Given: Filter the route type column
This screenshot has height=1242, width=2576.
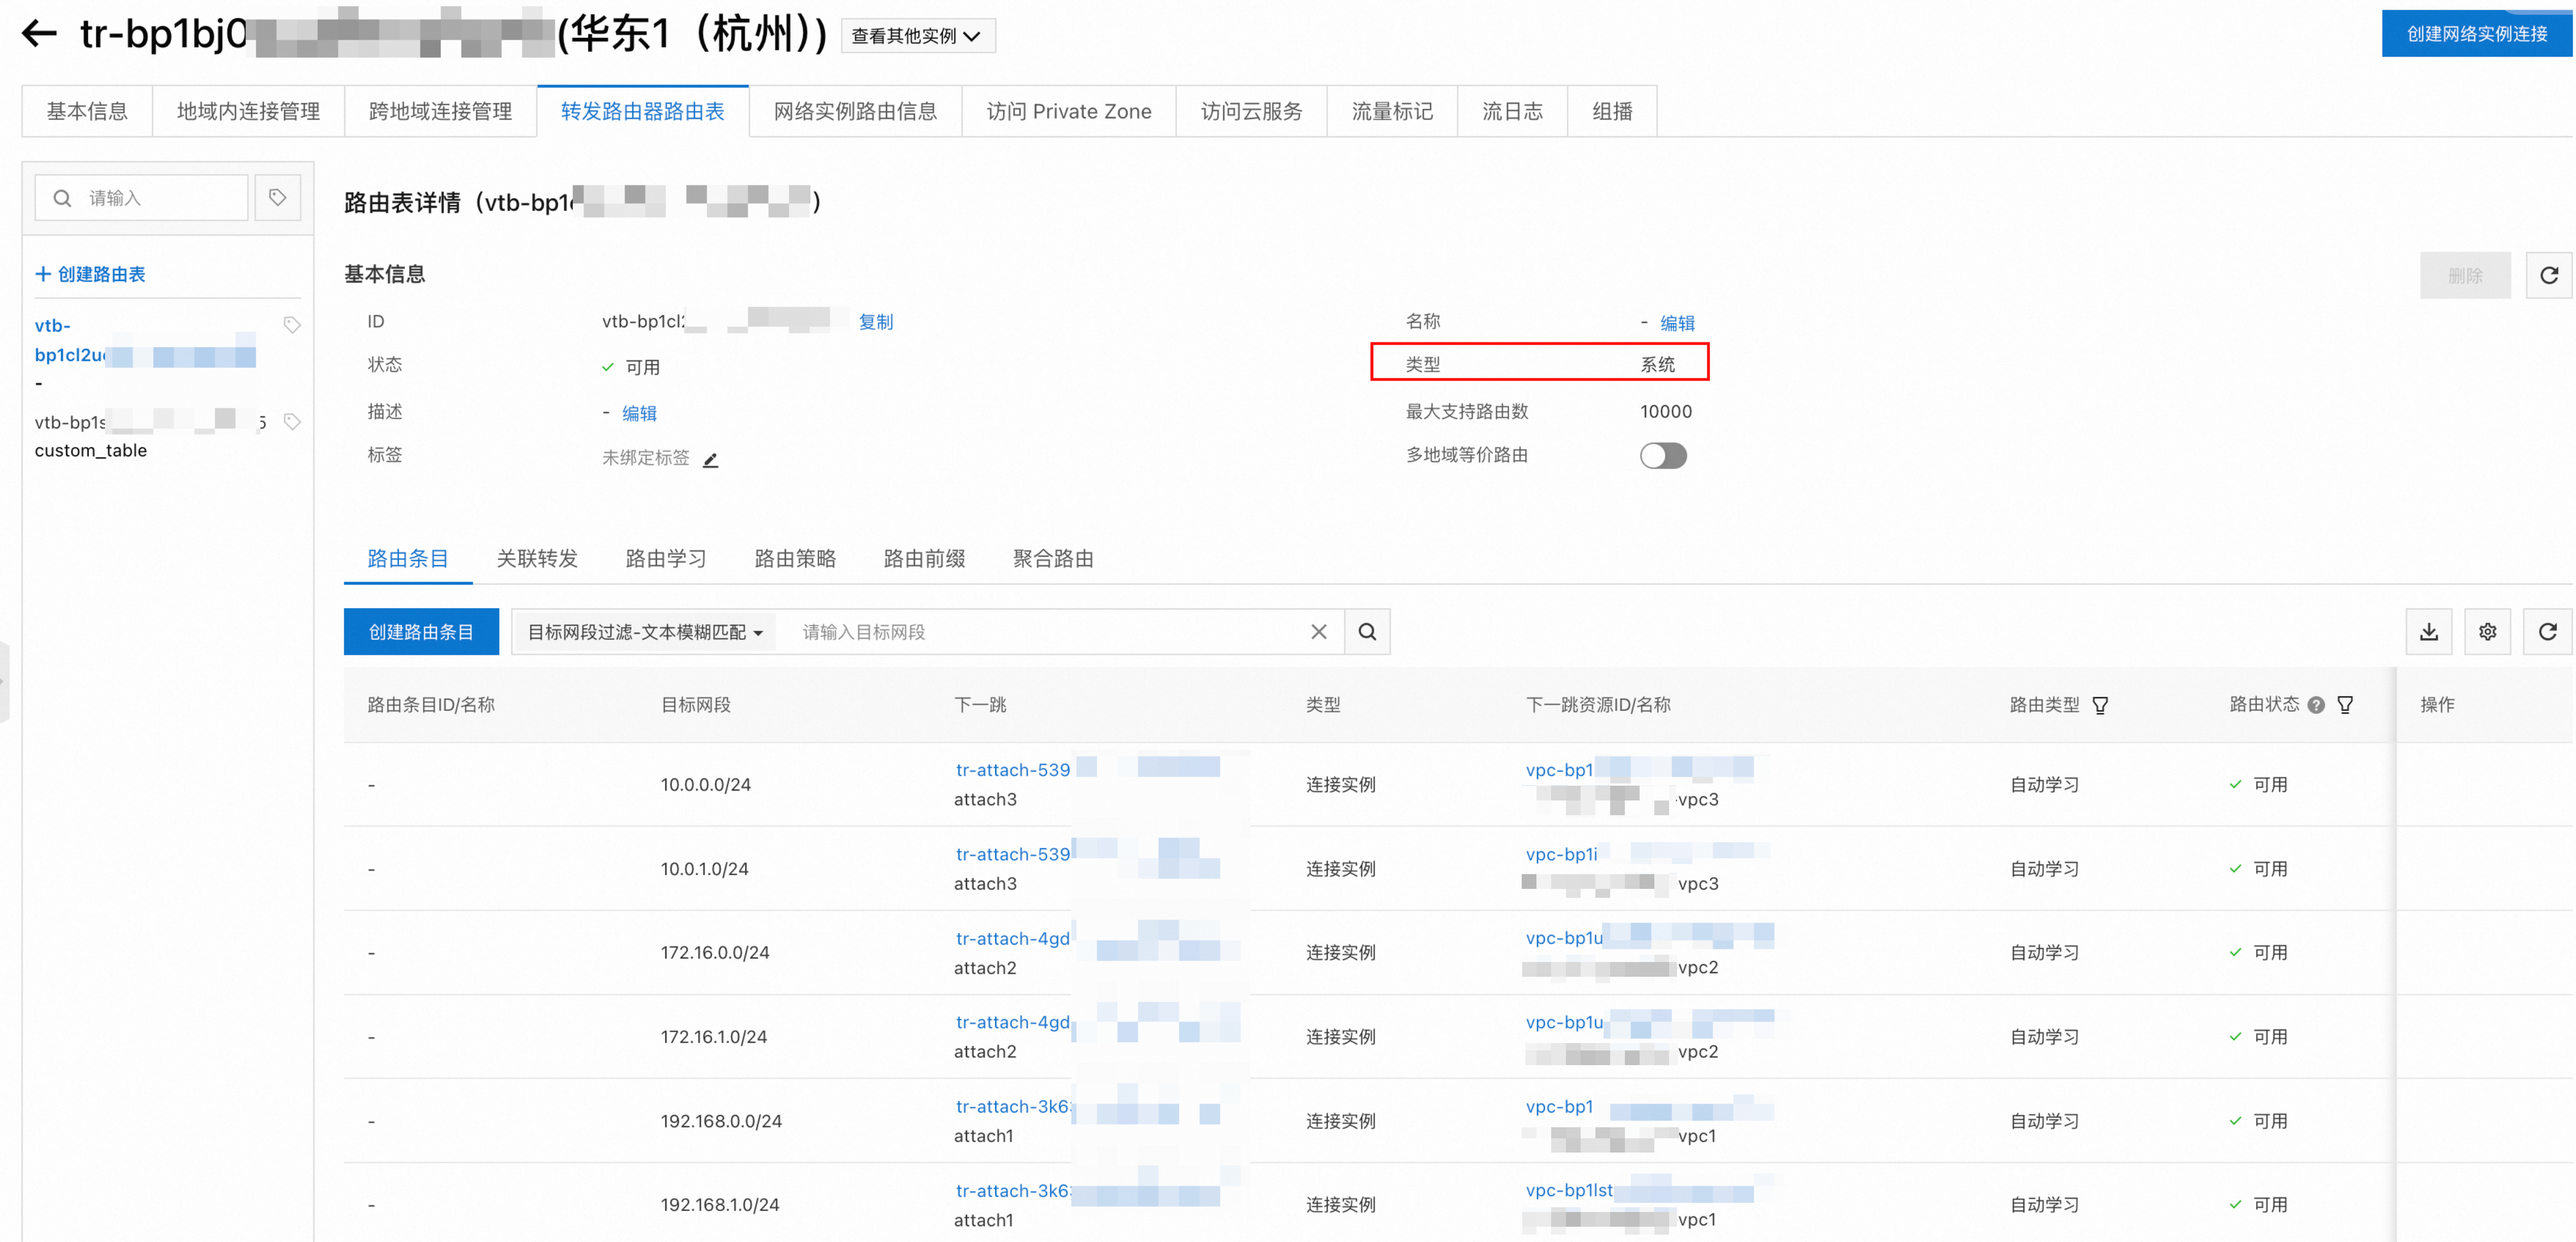Looking at the screenshot, I should coord(2100,706).
